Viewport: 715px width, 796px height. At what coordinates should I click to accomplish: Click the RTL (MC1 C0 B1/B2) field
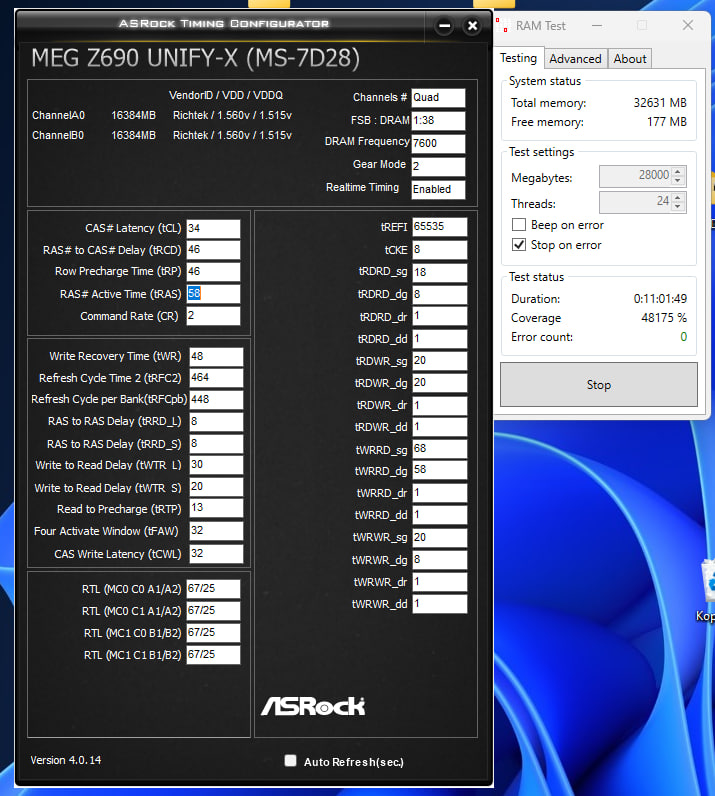click(213, 633)
